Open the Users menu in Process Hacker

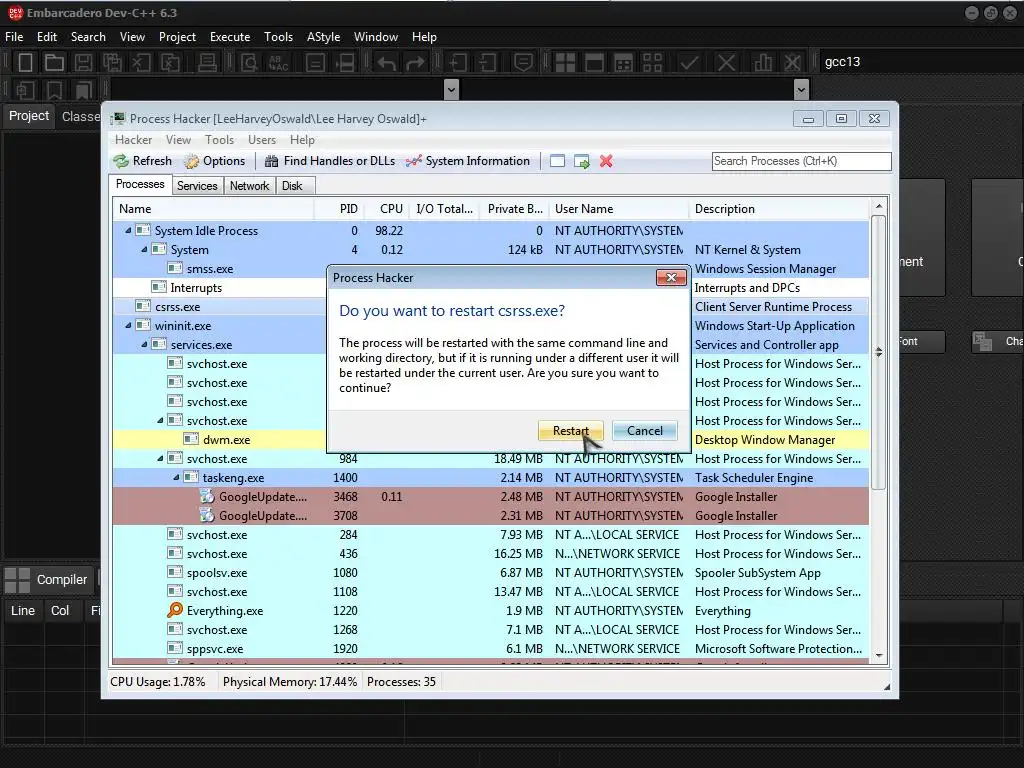coord(262,140)
